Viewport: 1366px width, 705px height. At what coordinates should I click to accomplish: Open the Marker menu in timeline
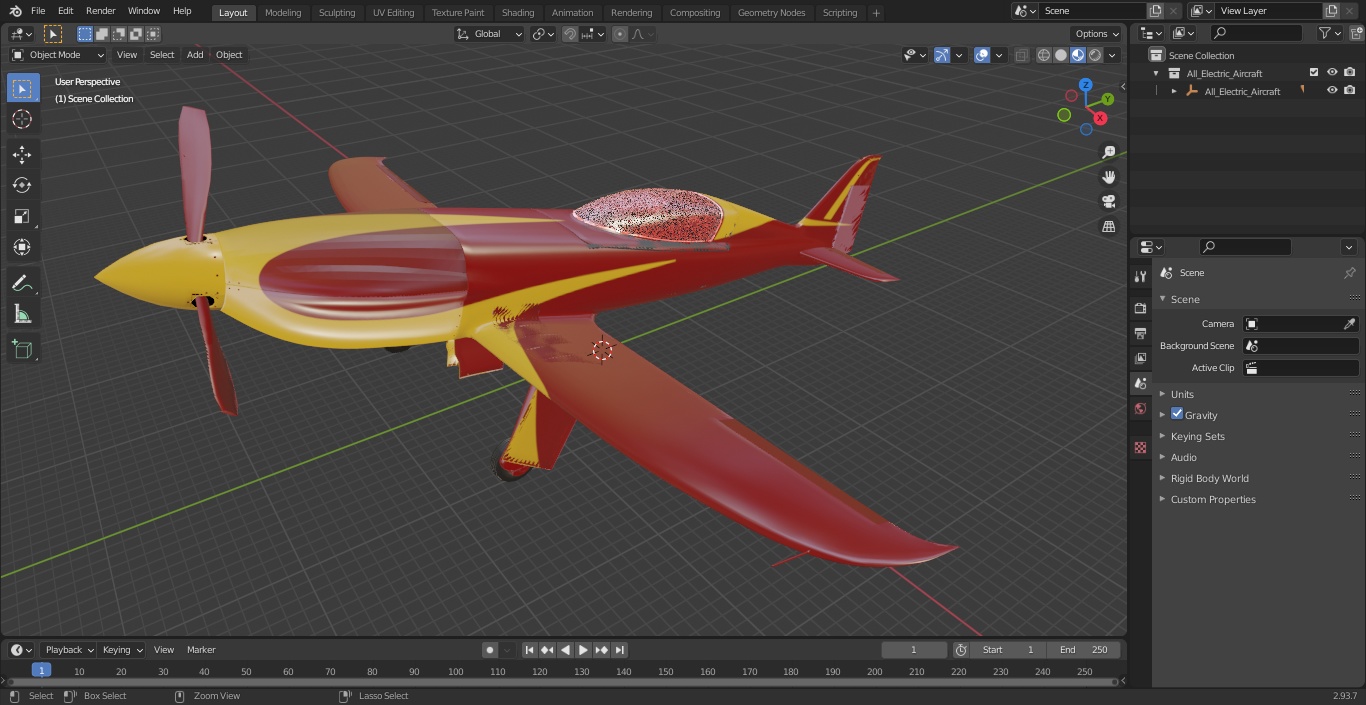tap(201, 650)
